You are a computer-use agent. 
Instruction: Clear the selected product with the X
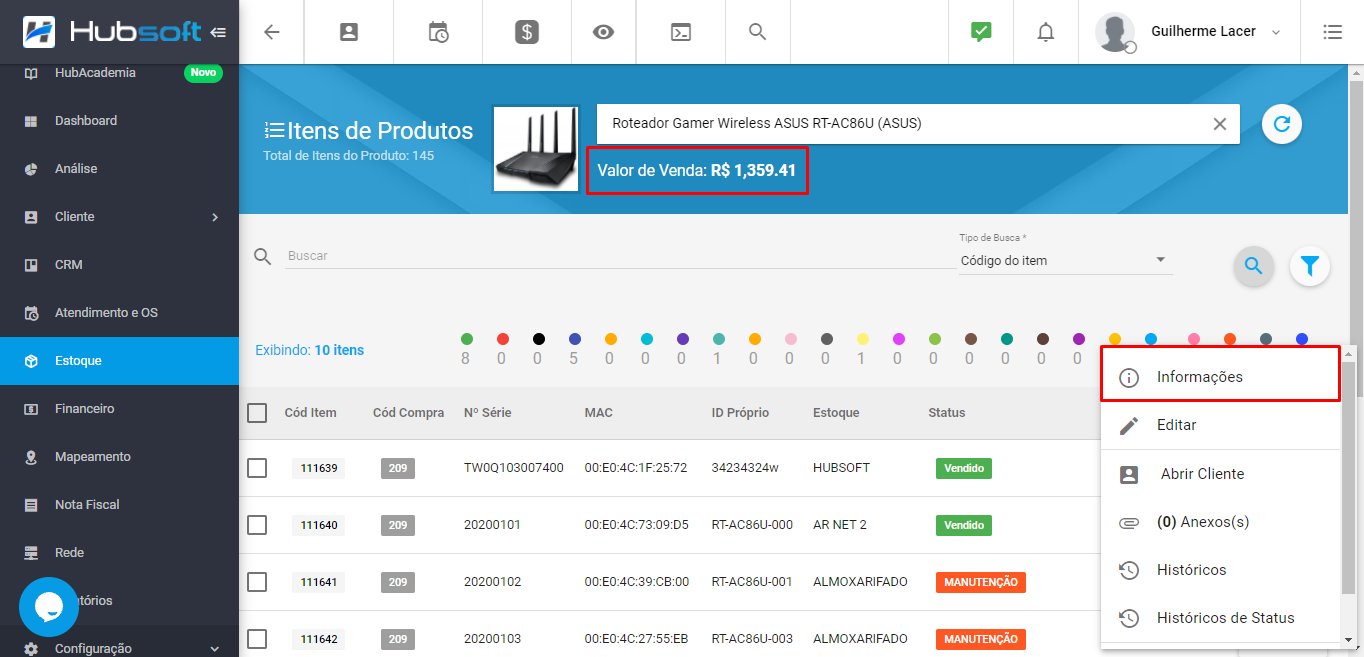[1220, 124]
